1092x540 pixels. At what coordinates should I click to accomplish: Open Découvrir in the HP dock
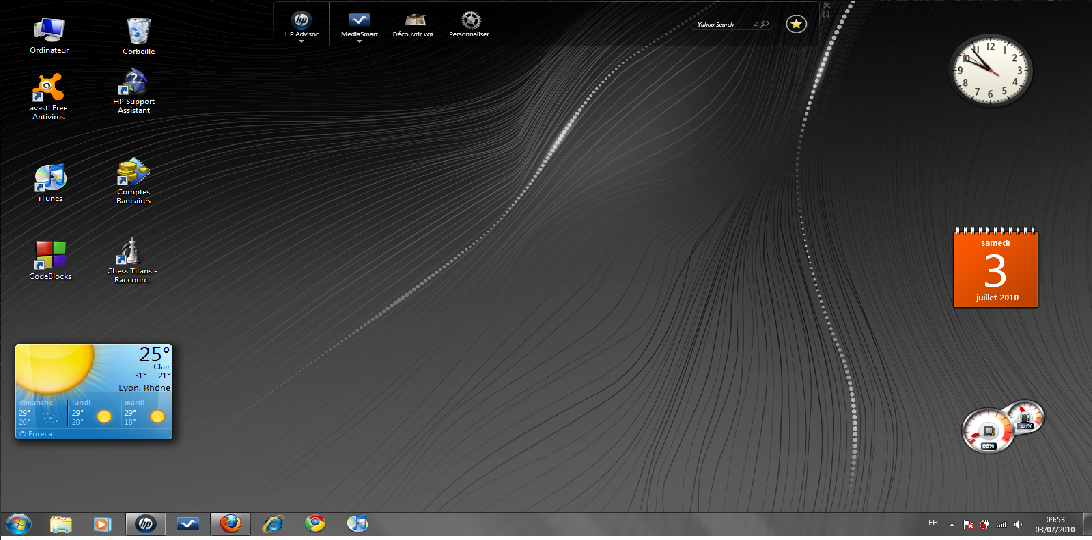pyautogui.click(x=414, y=22)
